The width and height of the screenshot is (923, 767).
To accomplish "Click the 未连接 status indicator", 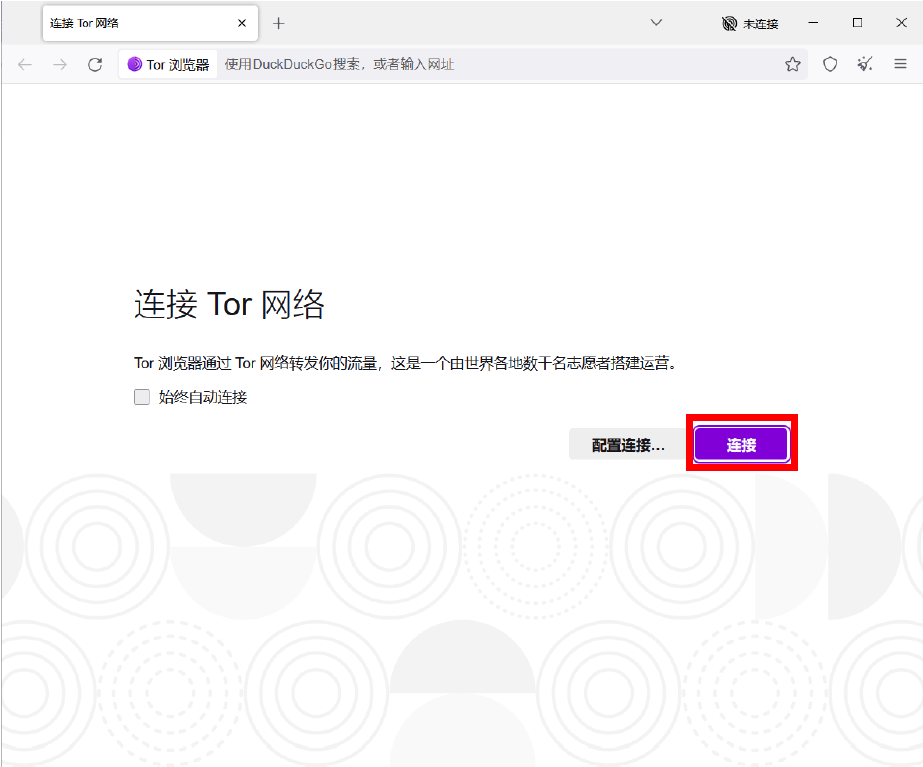I will [x=750, y=24].
